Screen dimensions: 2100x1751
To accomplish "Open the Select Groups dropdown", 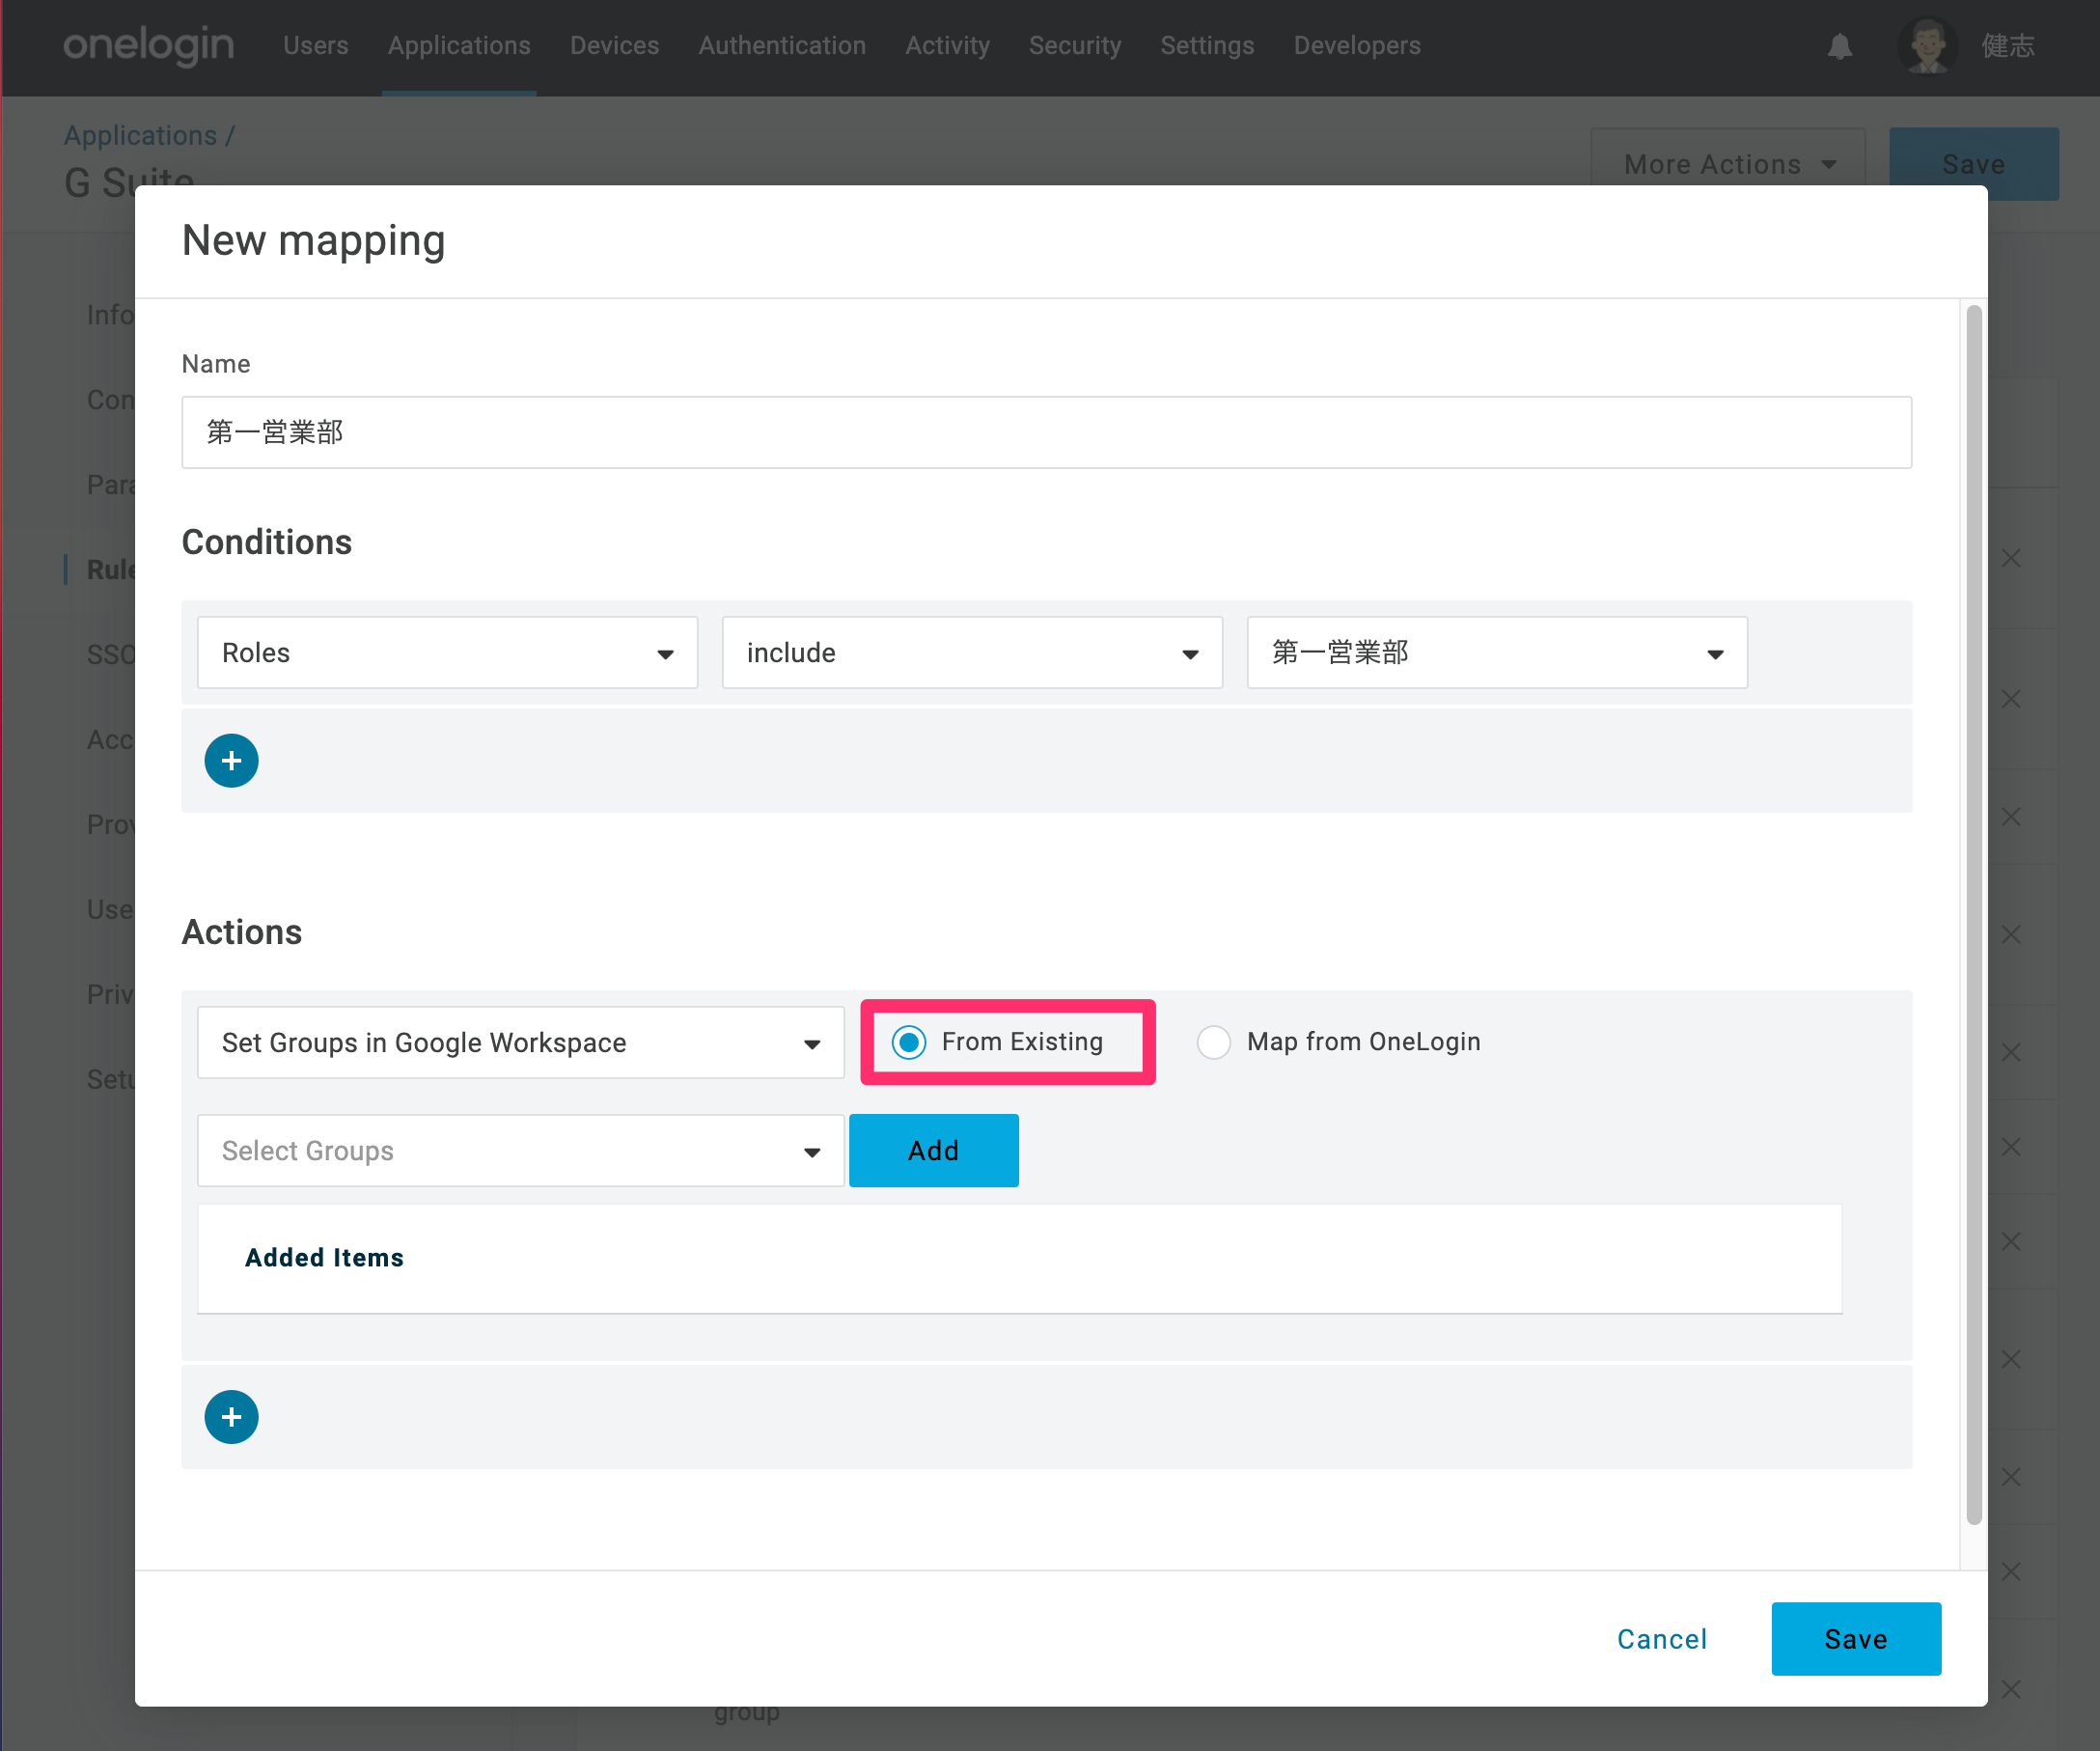I will (x=521, y=1151).
